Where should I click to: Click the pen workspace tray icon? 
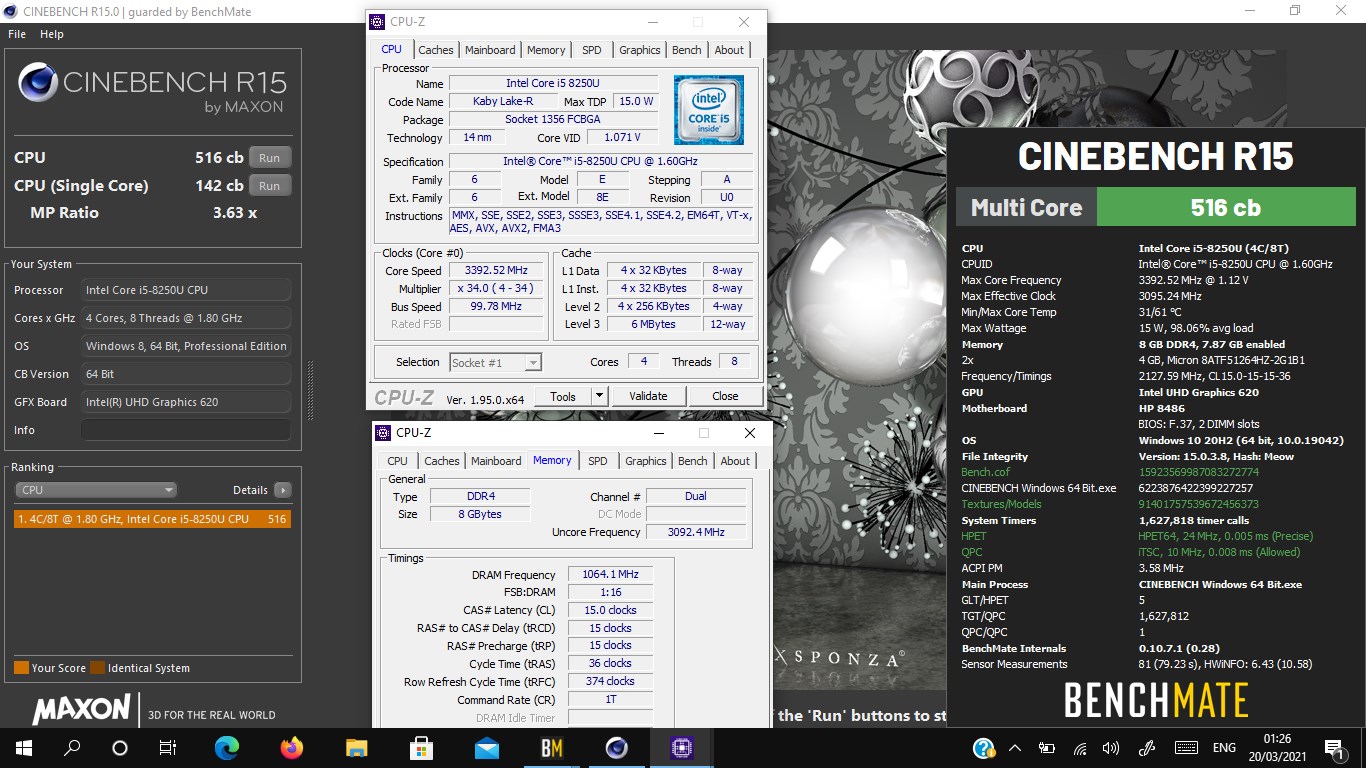(x=1147, y=747)
